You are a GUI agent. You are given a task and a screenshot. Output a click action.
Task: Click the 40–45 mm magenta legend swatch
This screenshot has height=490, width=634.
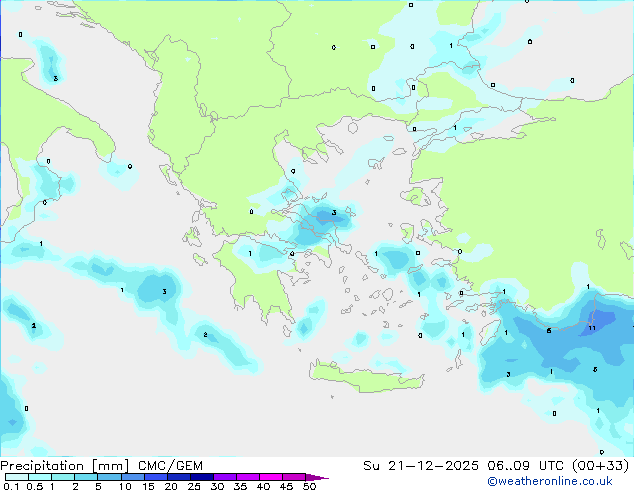point(271,477)
